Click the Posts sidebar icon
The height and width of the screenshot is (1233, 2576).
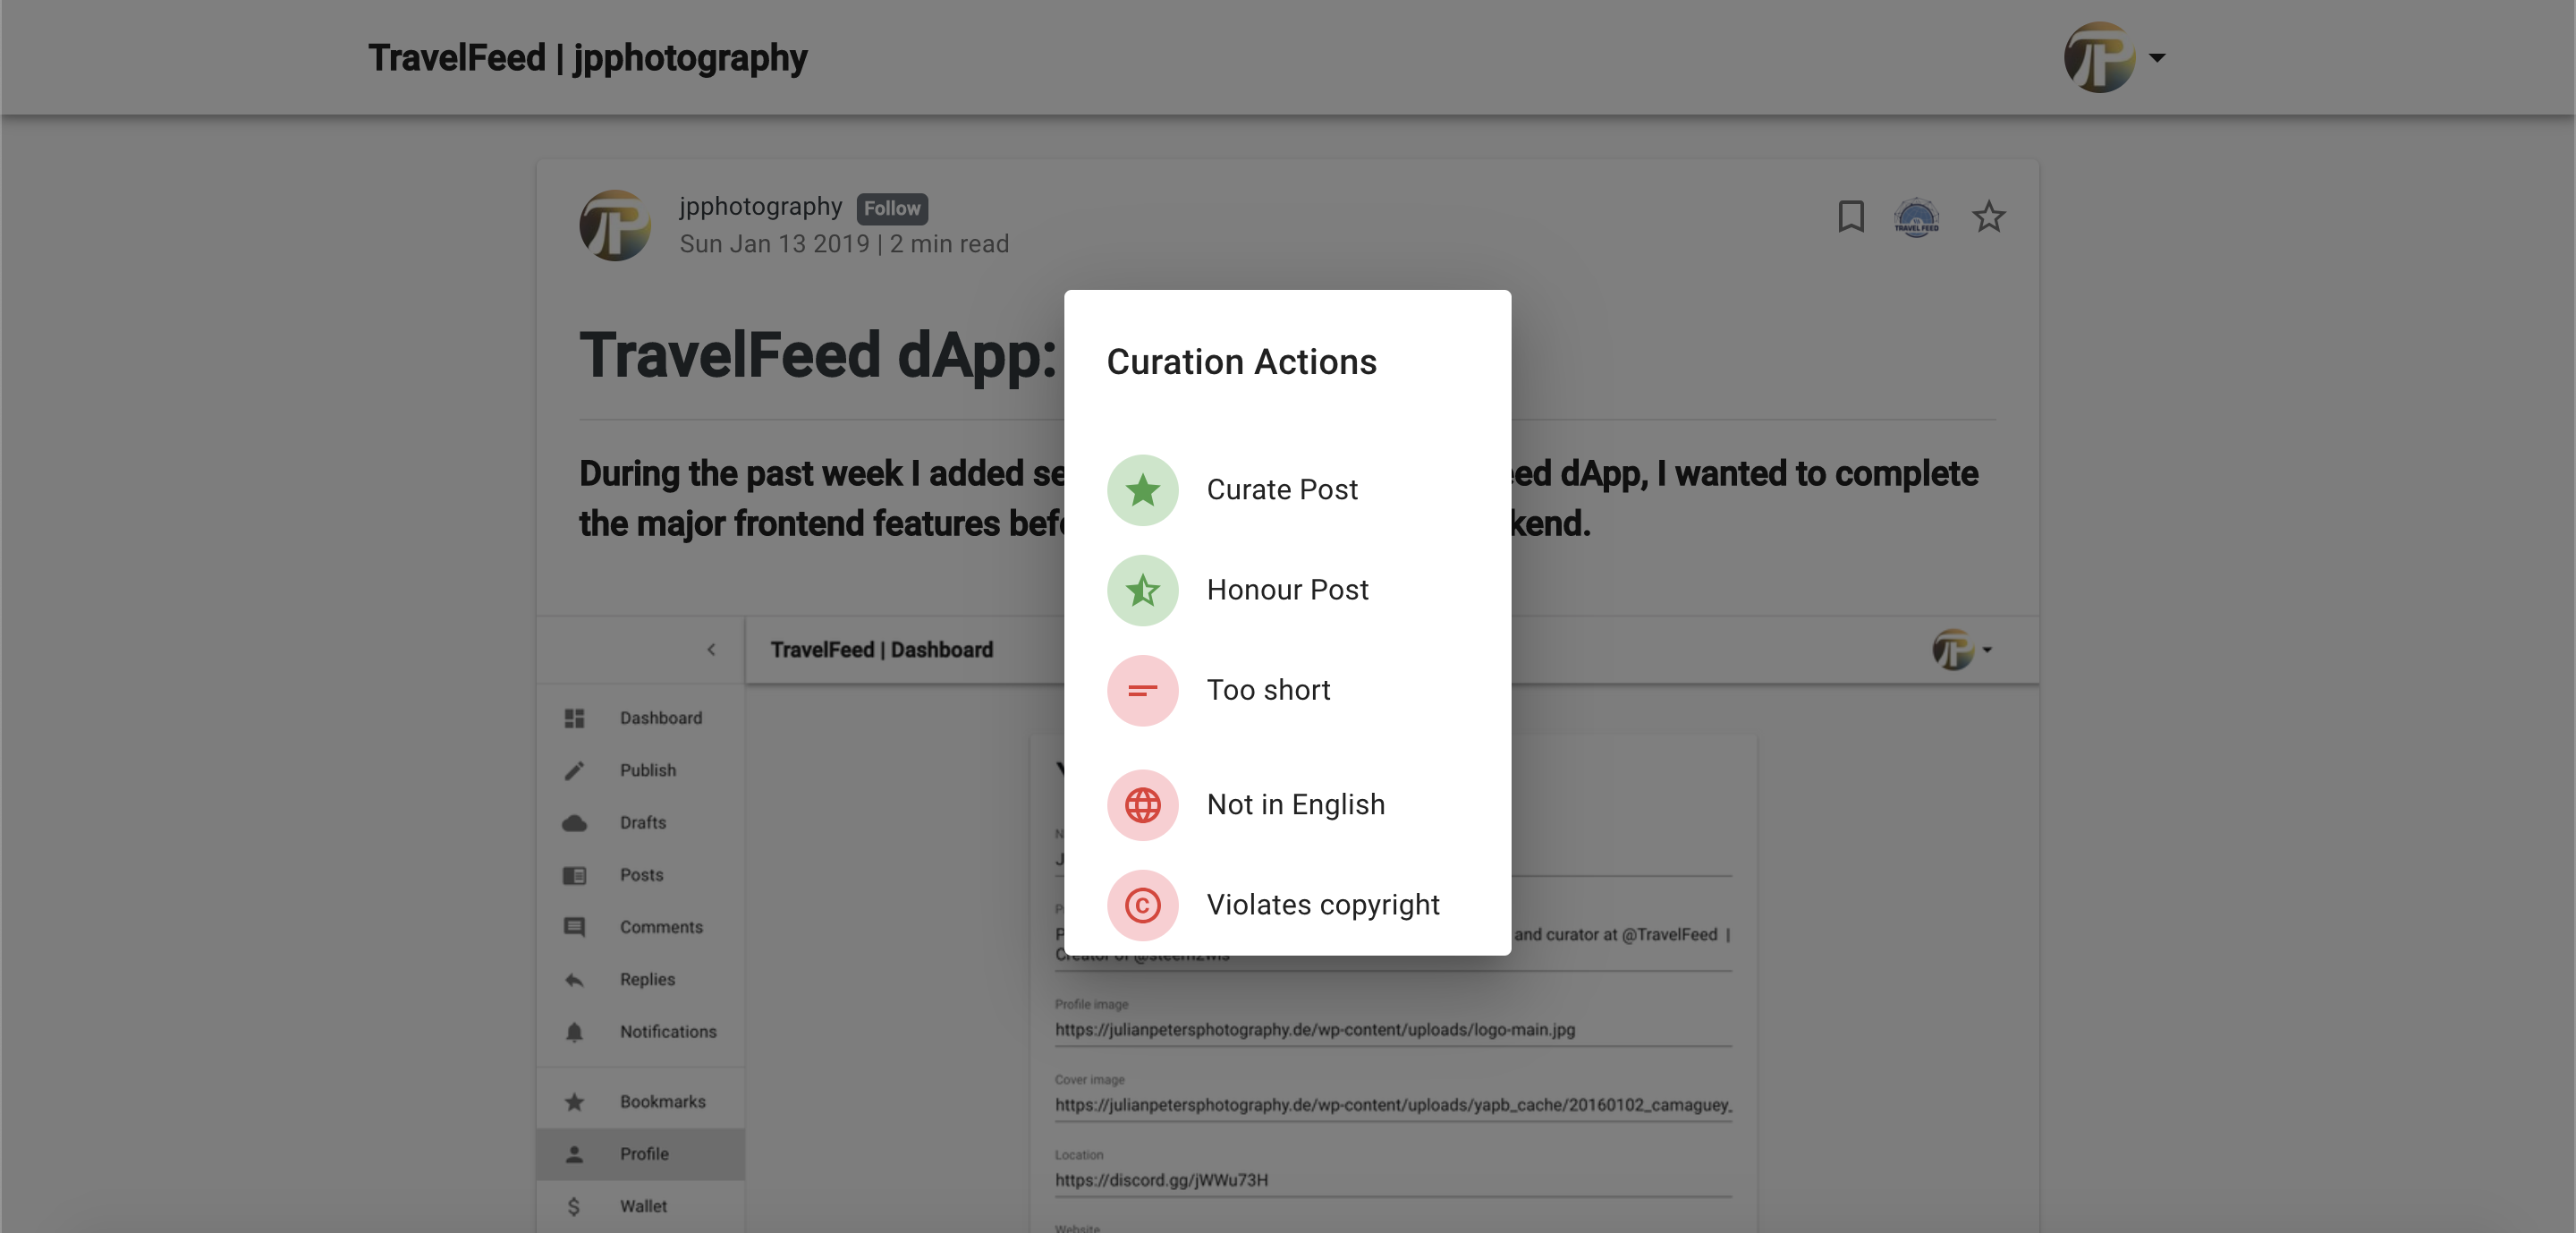pyautogui.click(x=574, y=875)
